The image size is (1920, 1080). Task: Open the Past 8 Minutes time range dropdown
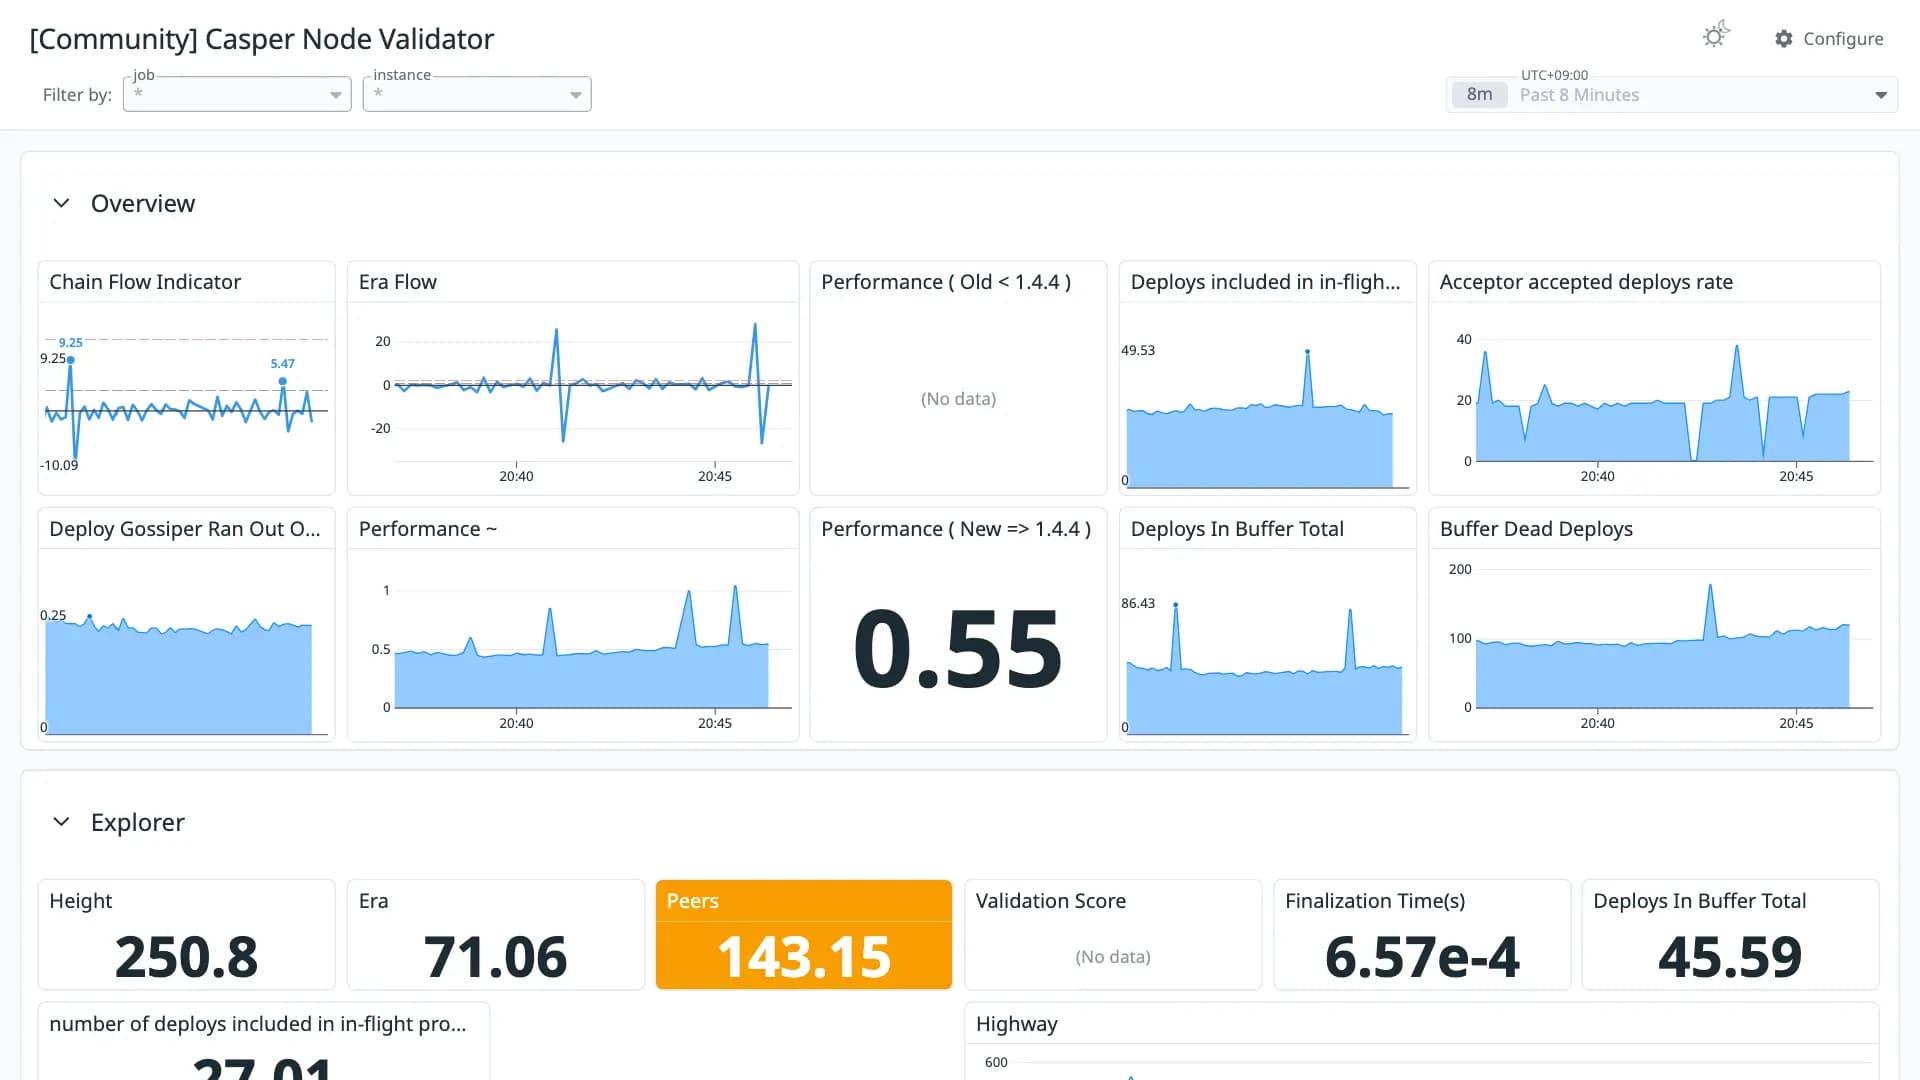tap(1672, 95)
